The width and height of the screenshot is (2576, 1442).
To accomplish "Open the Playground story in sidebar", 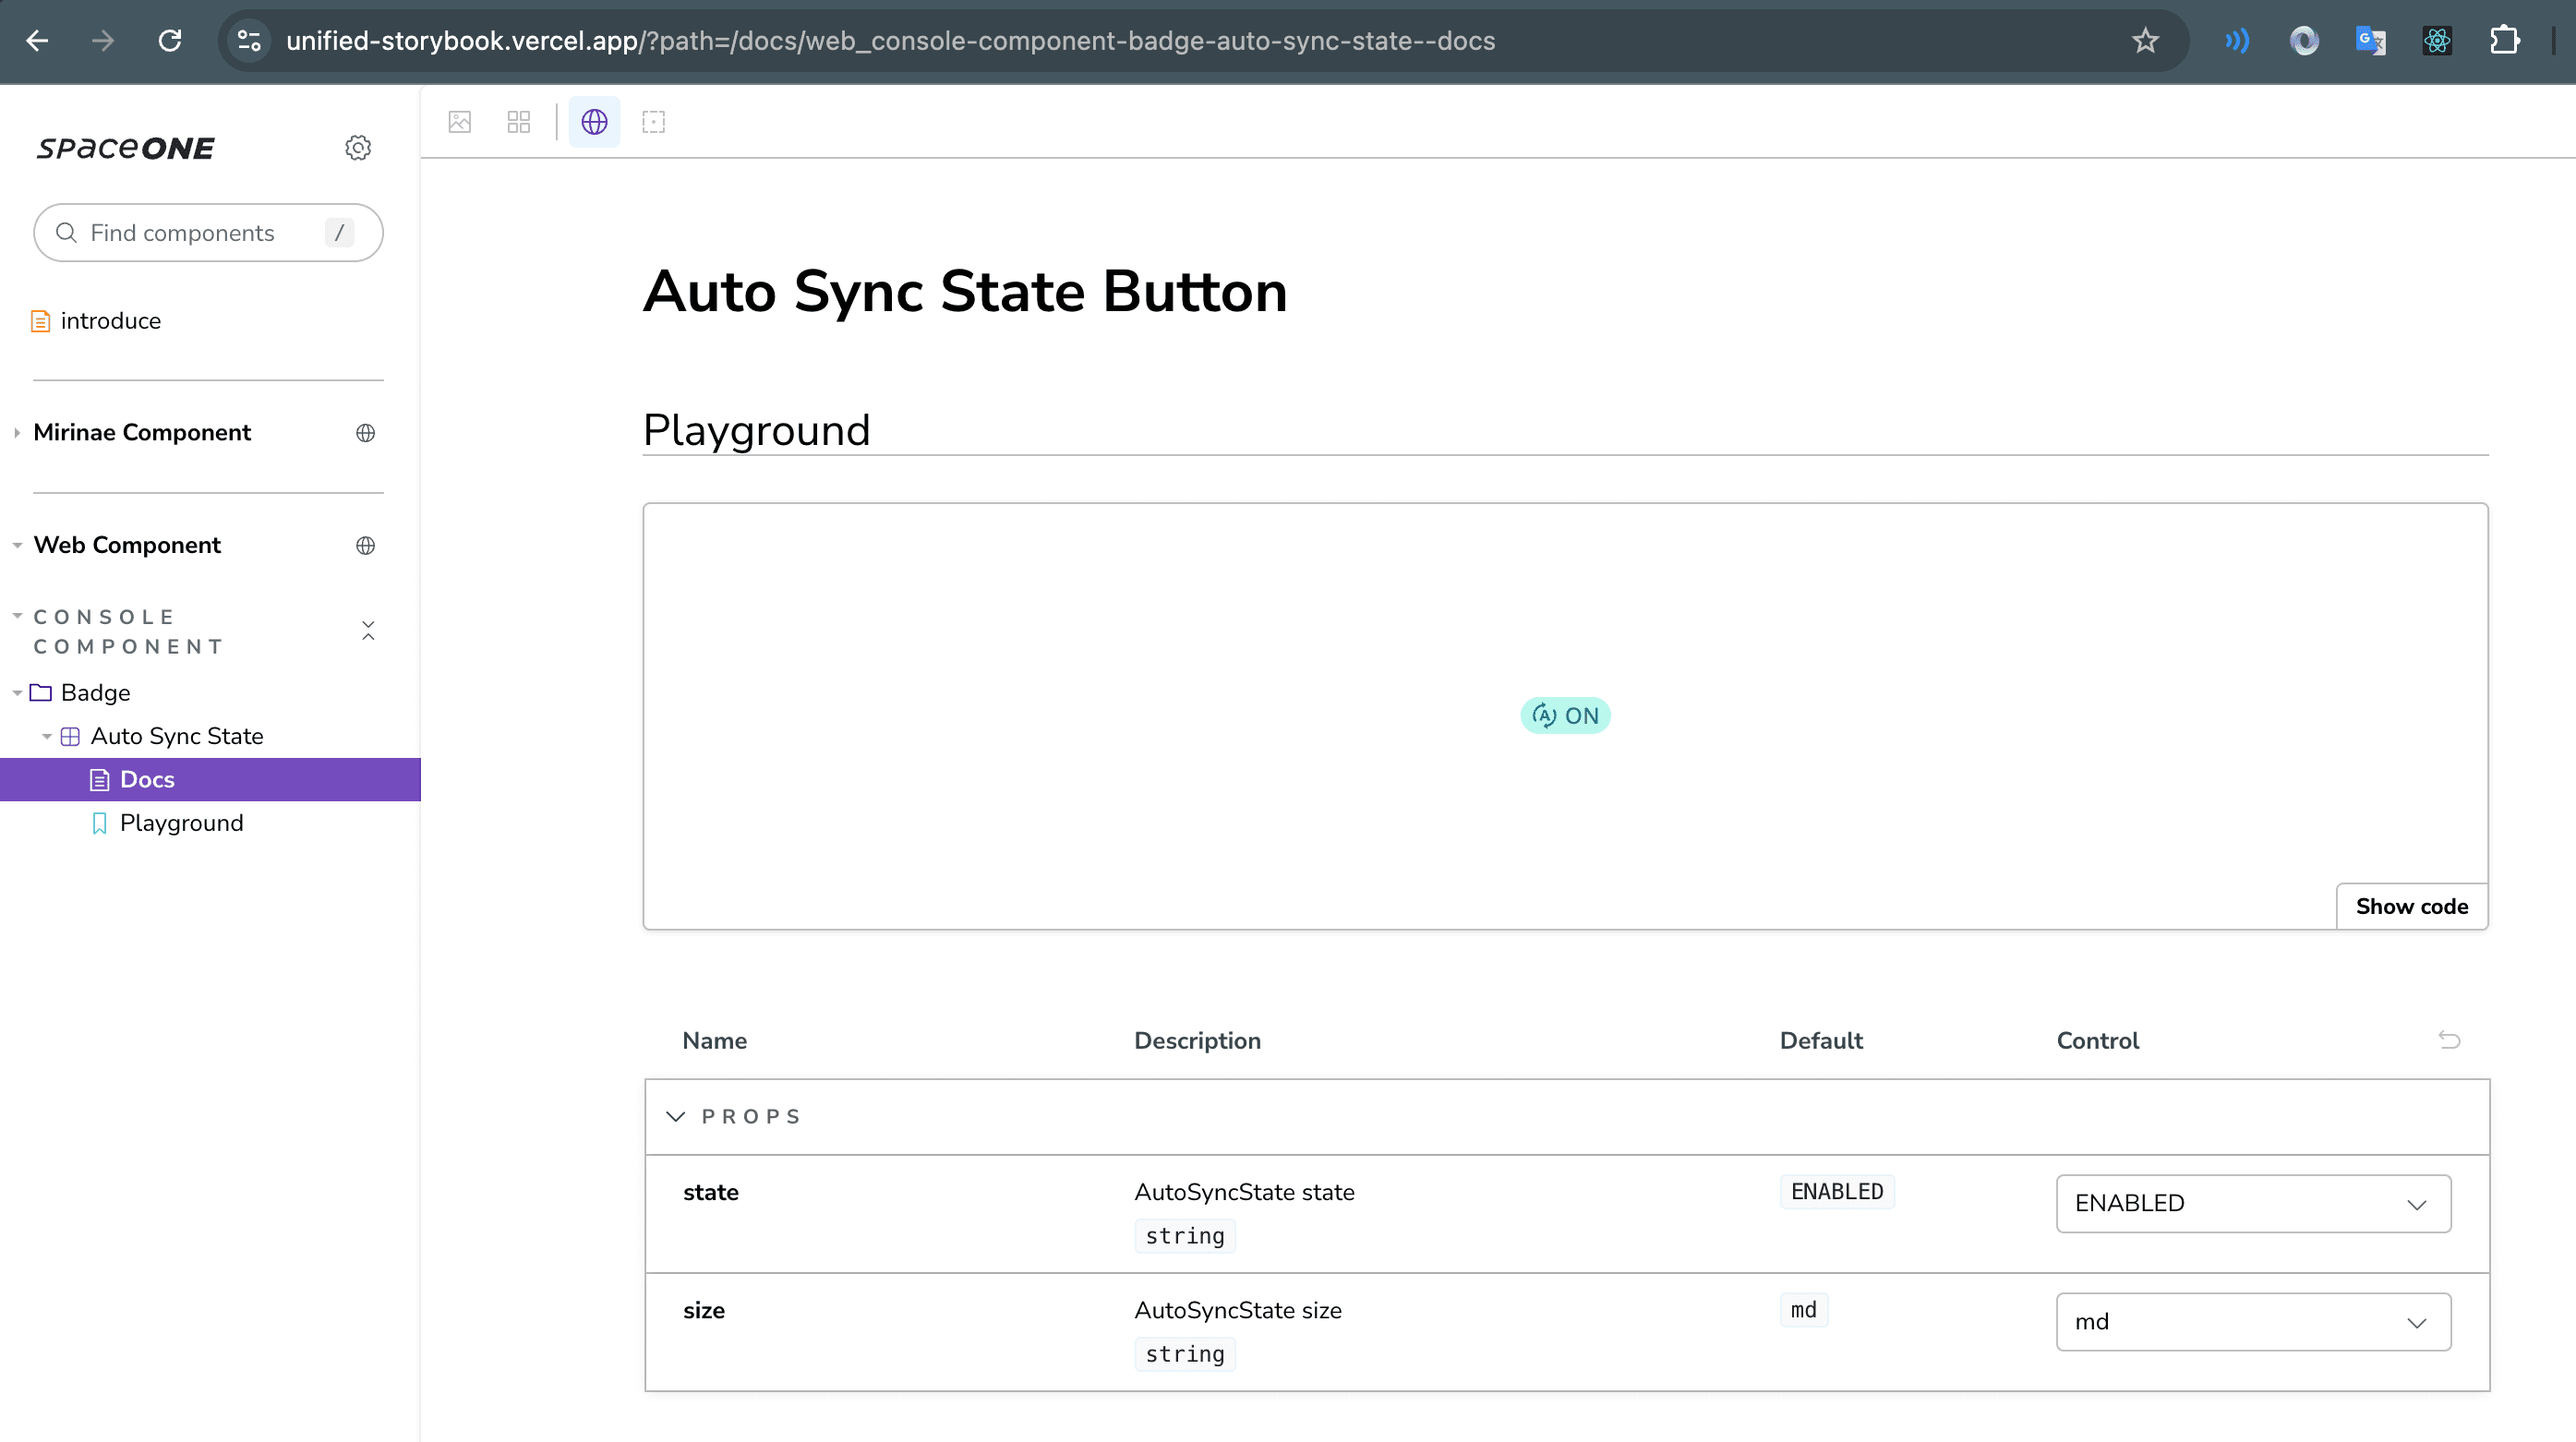I will 180,823.
